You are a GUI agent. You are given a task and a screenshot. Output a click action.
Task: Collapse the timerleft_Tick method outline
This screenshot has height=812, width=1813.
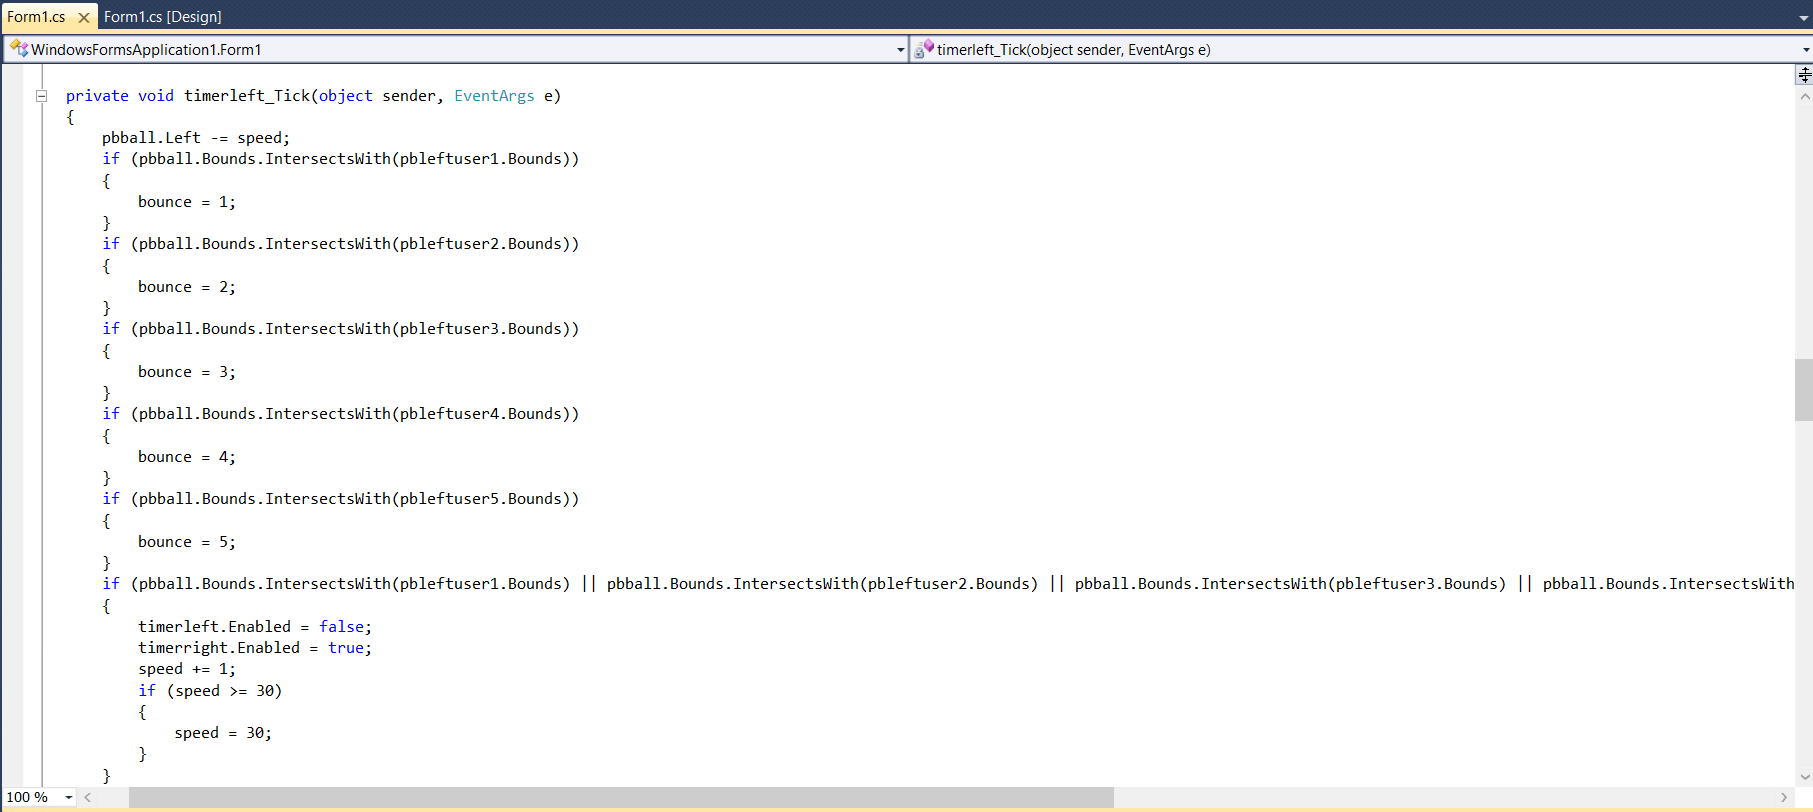42,96
